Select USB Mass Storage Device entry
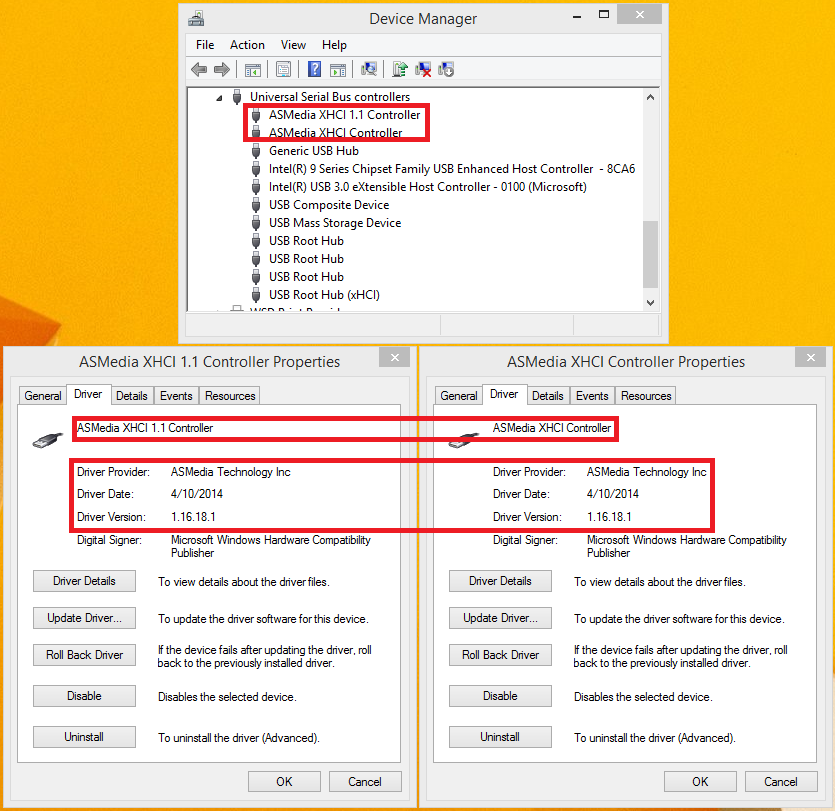The height and width of the screenshot is (811, 835). tap(335, 223)
